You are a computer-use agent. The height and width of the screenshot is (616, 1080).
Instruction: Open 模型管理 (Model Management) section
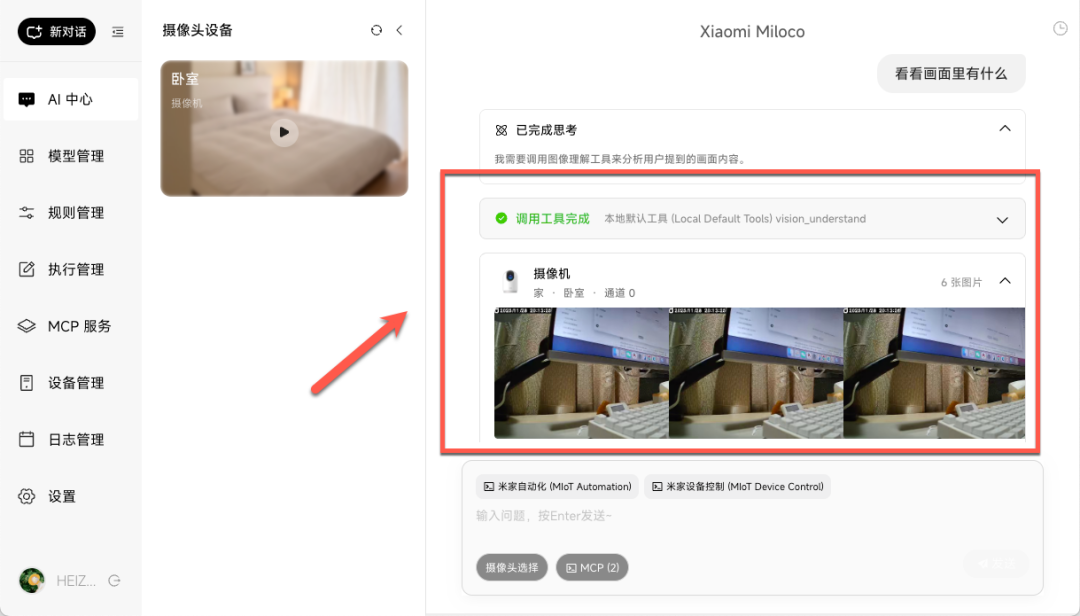pyautogui.click(x=70, y=155)
